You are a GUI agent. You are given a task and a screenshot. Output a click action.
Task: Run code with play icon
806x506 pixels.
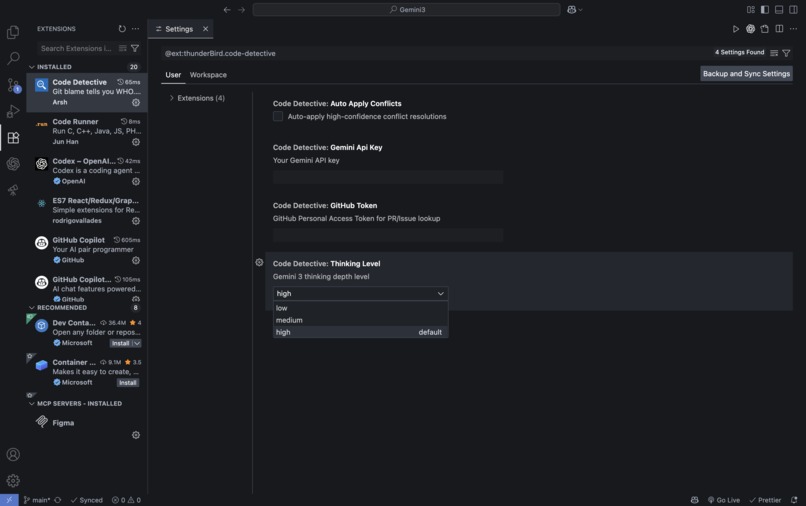pos(736,29)
